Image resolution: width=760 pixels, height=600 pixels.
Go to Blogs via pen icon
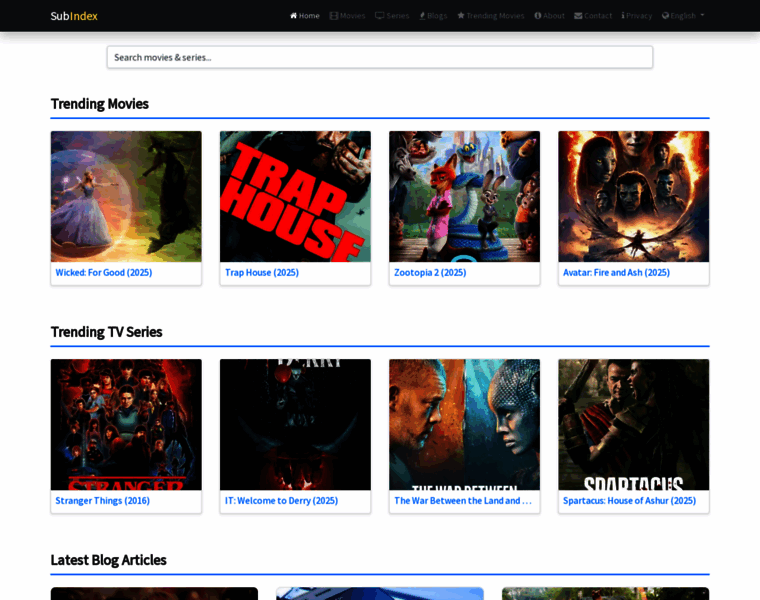[x=422, y=16]
